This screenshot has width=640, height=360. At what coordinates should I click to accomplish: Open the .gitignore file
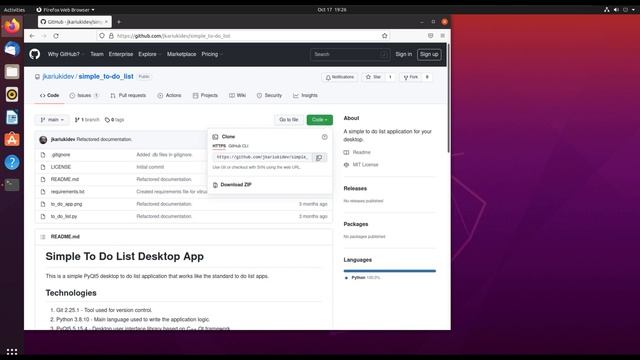pos(60,155)
